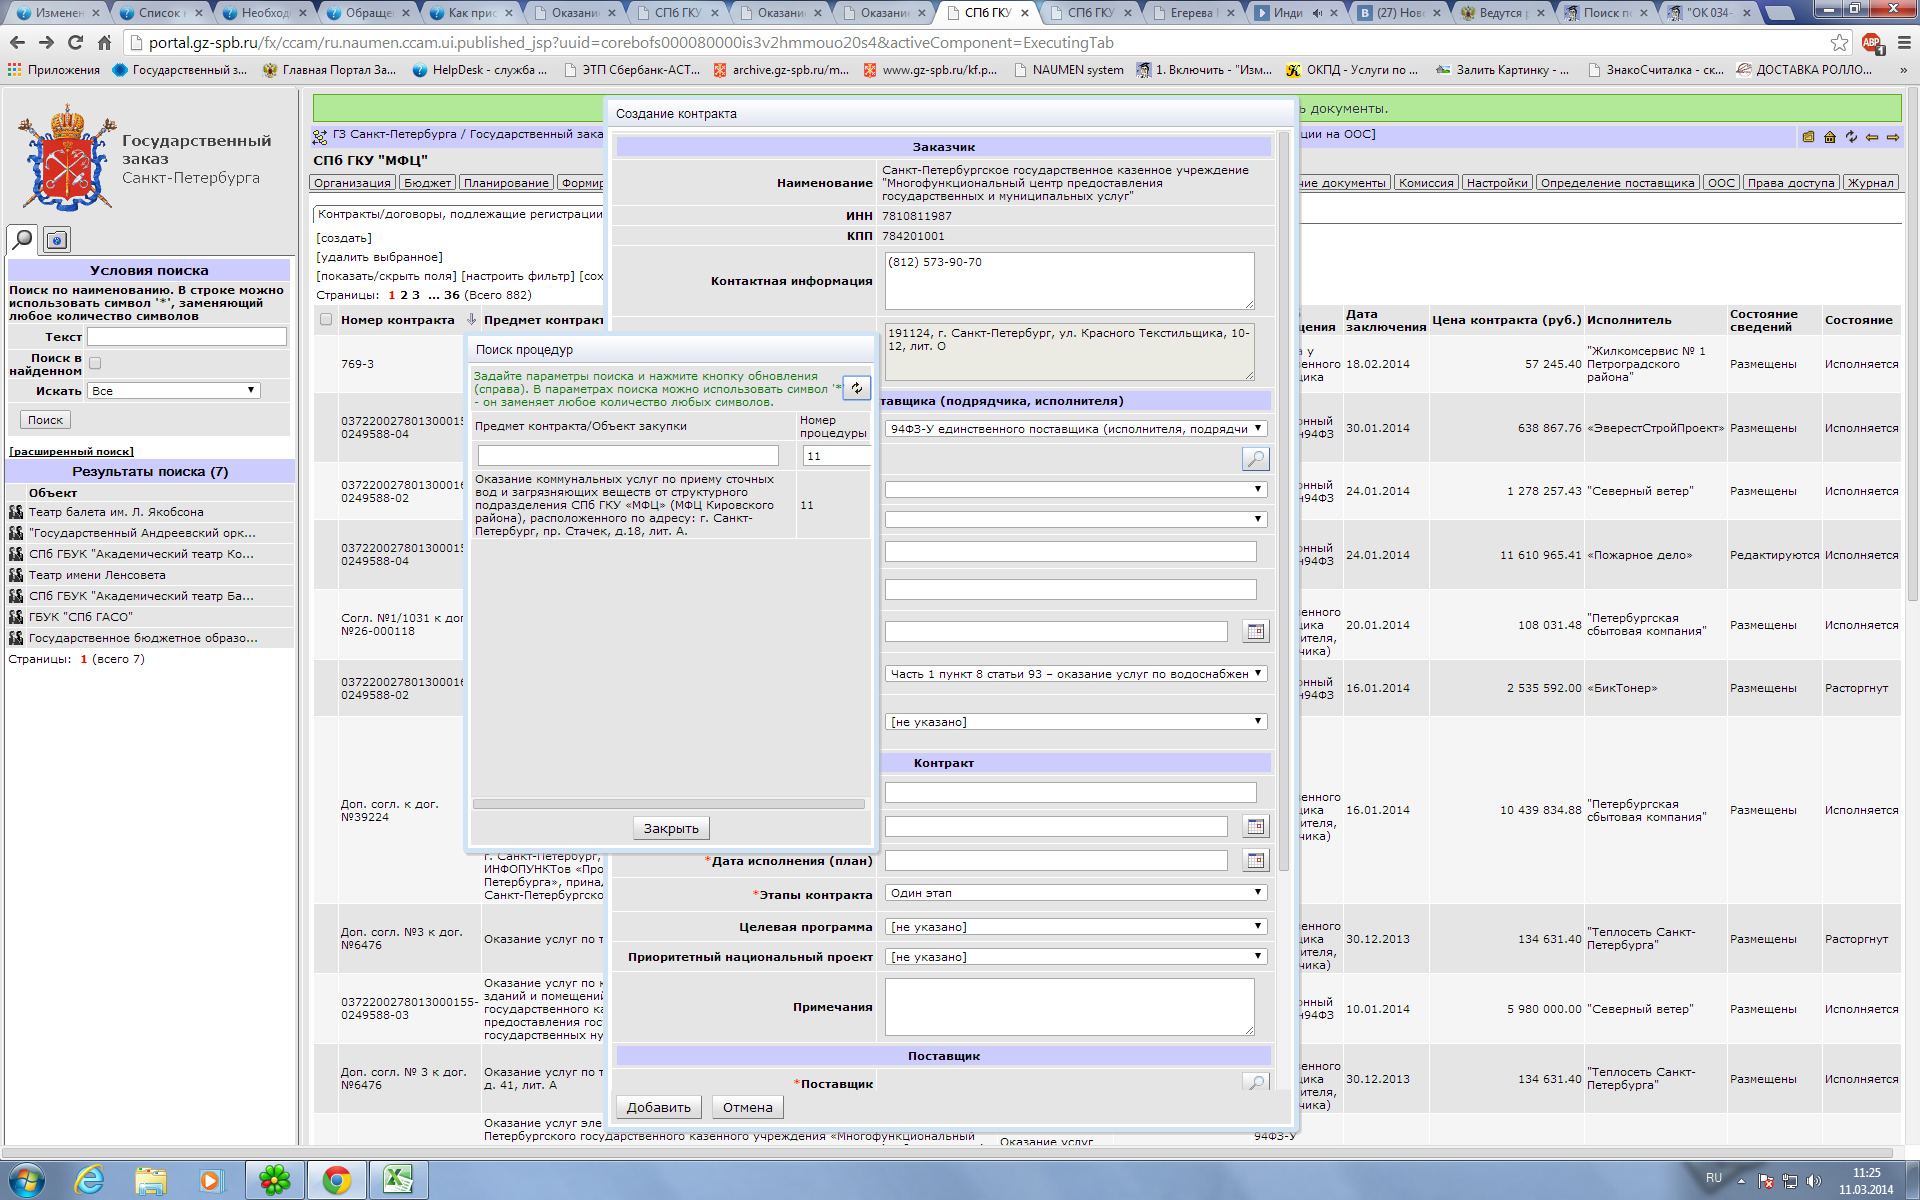Open calendar icon for Дата исполнения (план)
The height and width of the screenshot is (1200, 1920).
click(1255, 860)
